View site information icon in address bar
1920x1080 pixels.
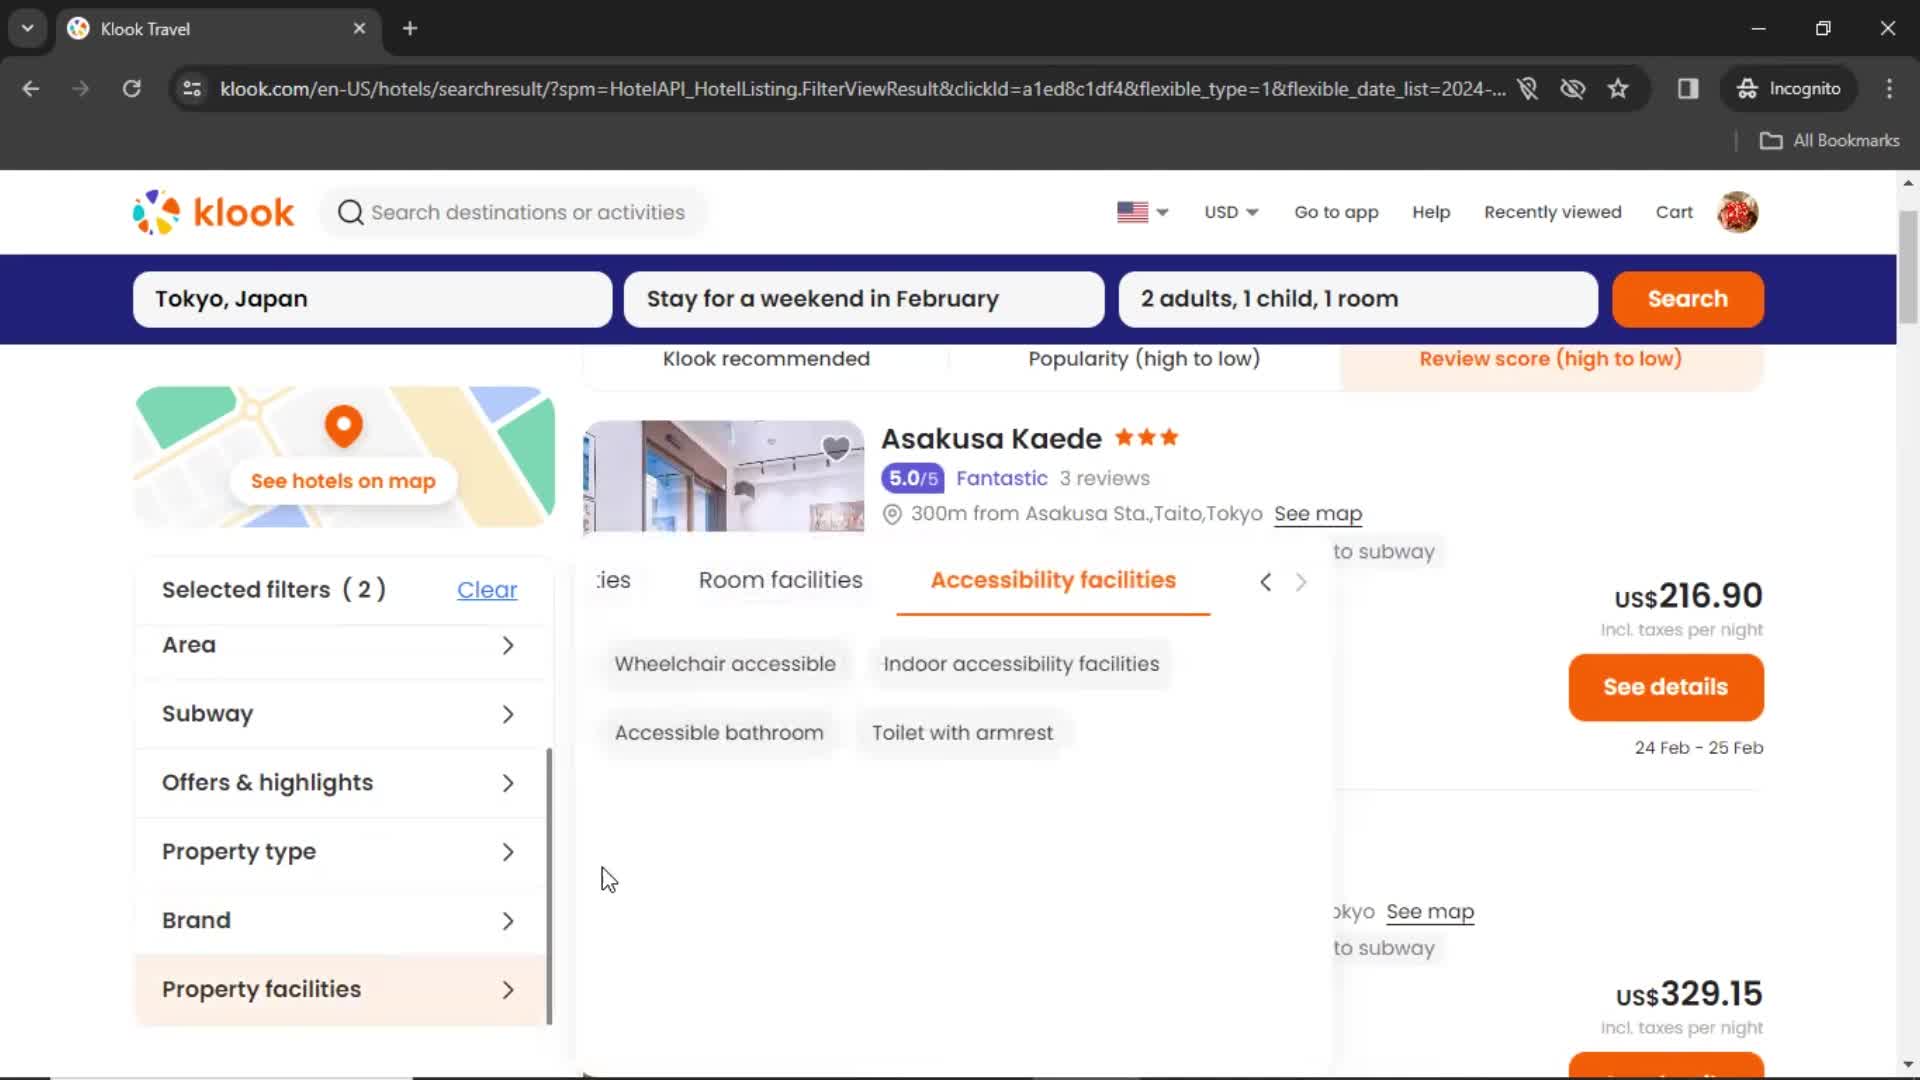pos(192,89)
